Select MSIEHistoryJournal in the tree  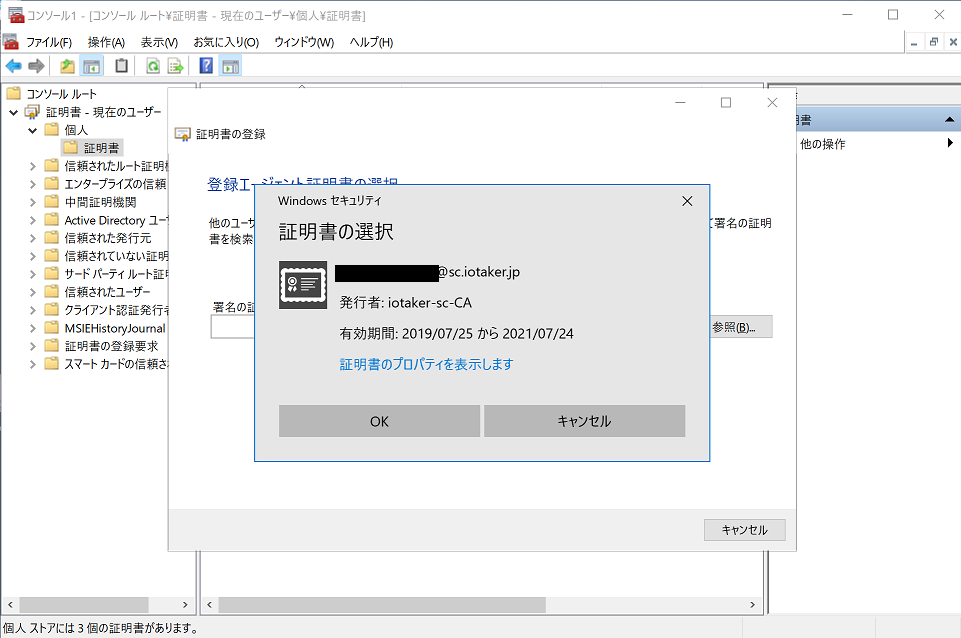[x=114, y=328]
